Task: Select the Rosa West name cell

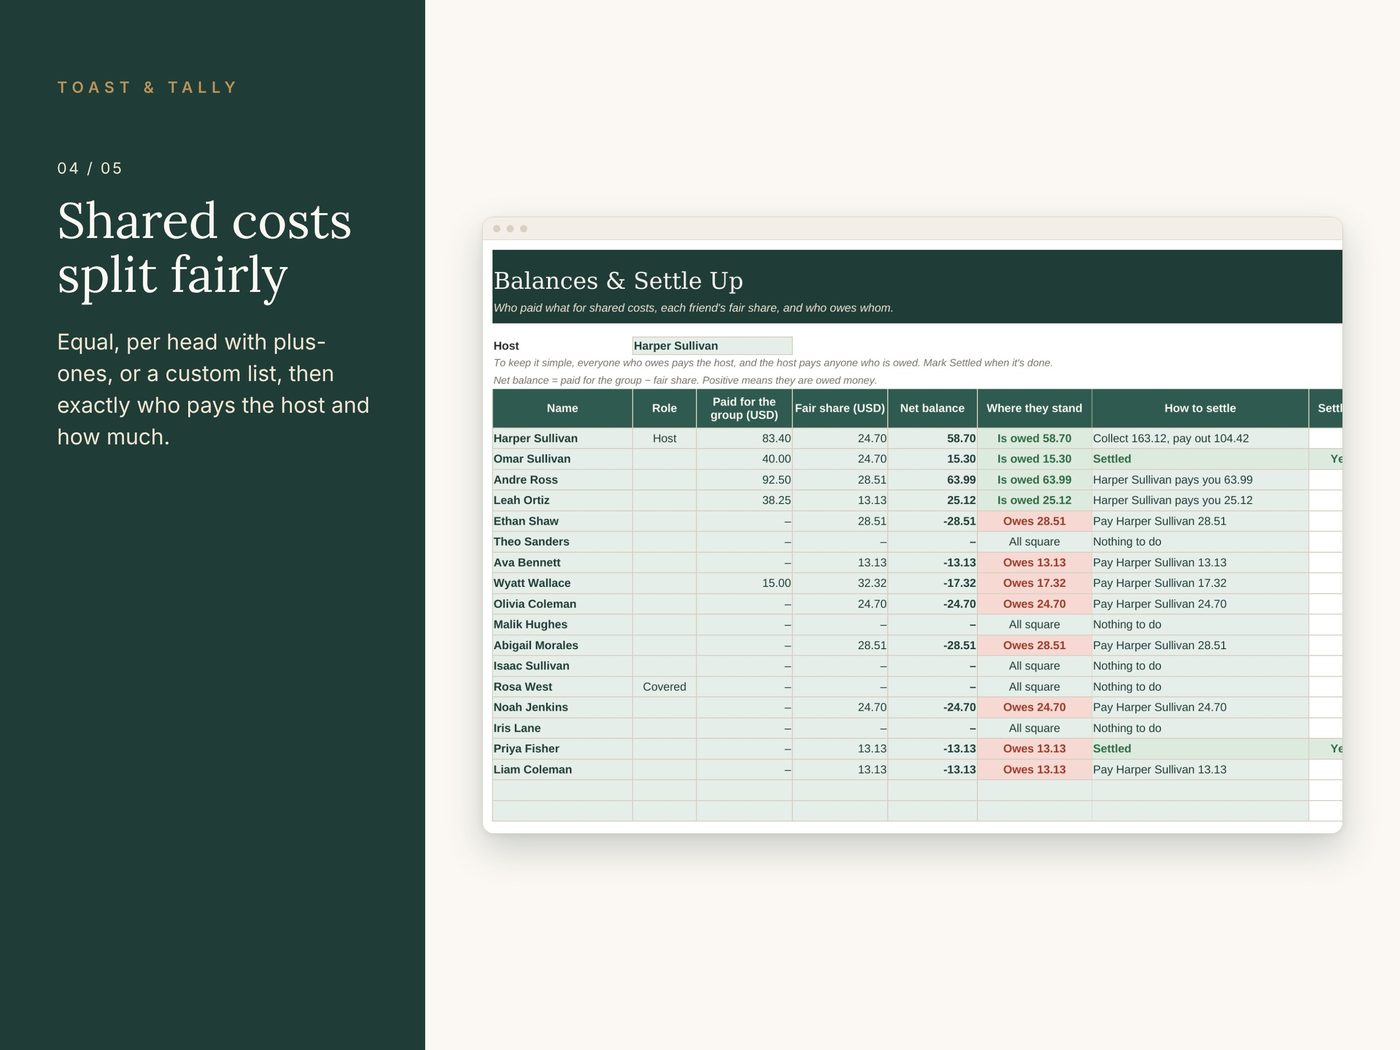Action: 562,687
